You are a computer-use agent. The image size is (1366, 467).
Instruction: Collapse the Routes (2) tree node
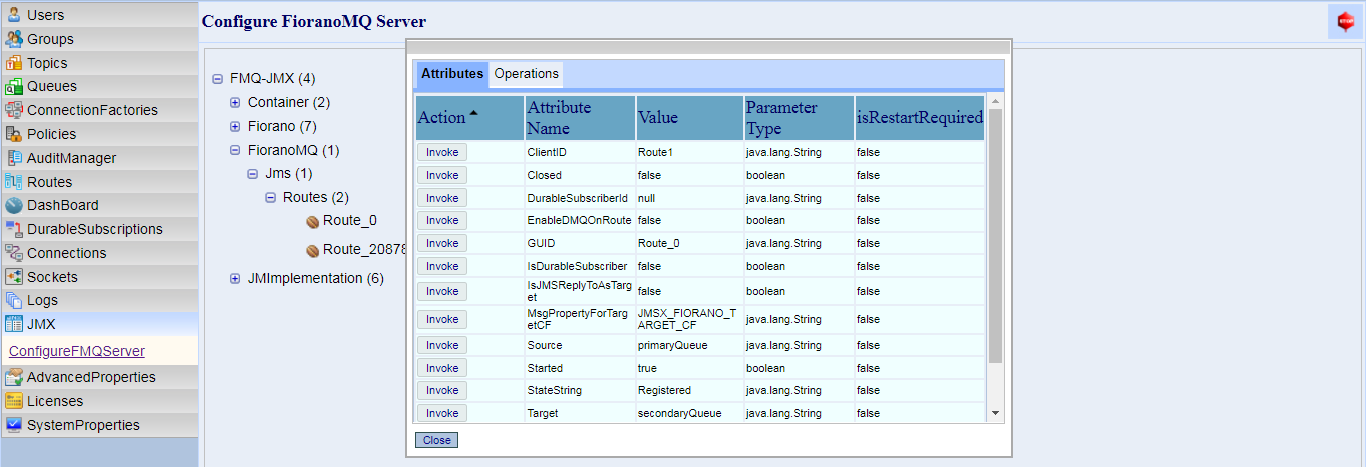tap(270, 198)
